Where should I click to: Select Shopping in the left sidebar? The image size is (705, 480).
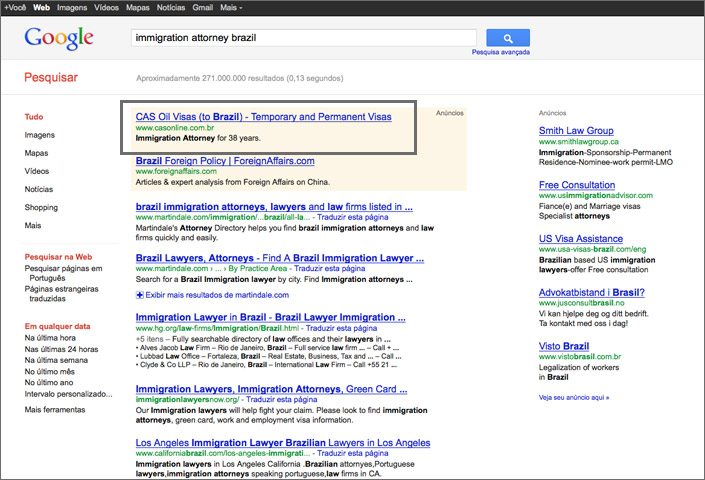point(41,207)
